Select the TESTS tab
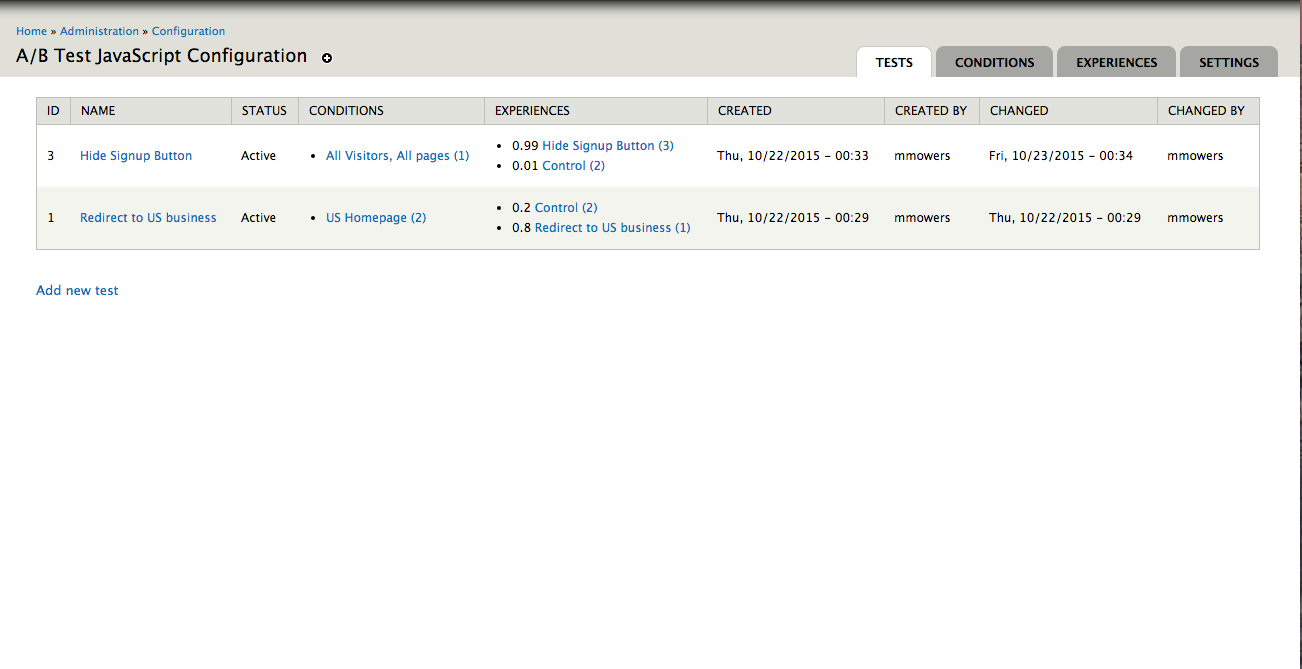This screenshot has height=669, width=1302. click(893, 62)
